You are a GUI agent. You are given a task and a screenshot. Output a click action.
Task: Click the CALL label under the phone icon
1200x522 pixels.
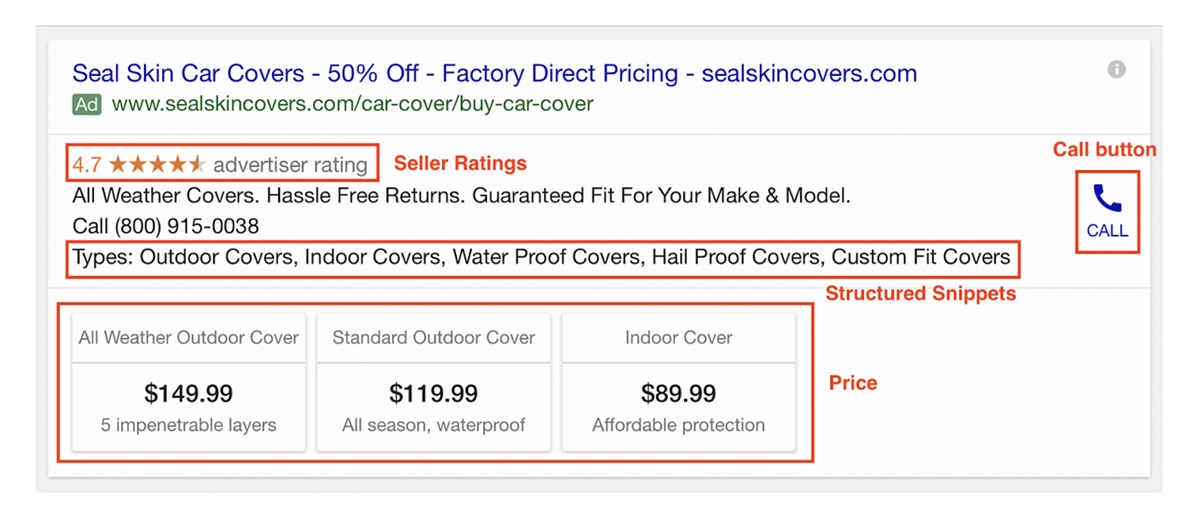(x=1107, y=230)
